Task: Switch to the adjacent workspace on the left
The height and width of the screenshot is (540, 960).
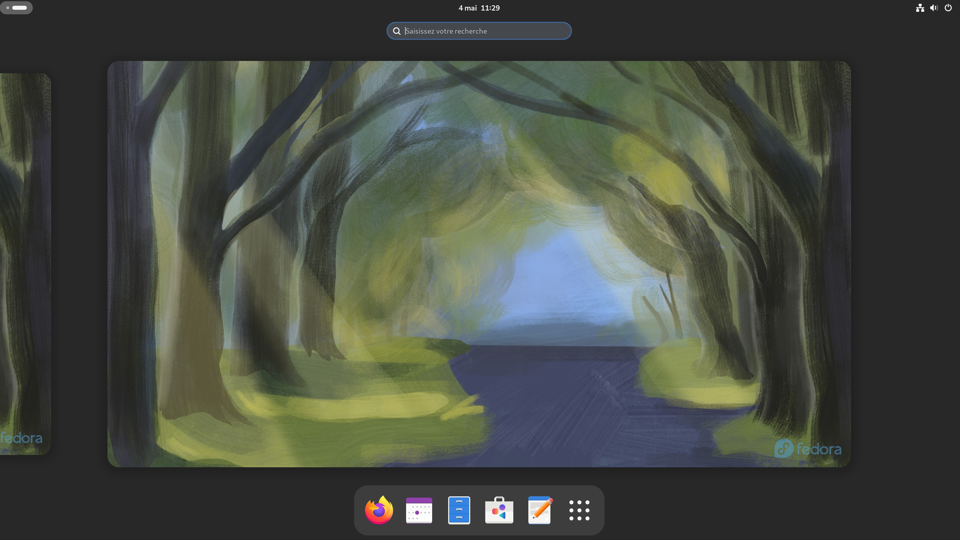Action: coord(24,264)
